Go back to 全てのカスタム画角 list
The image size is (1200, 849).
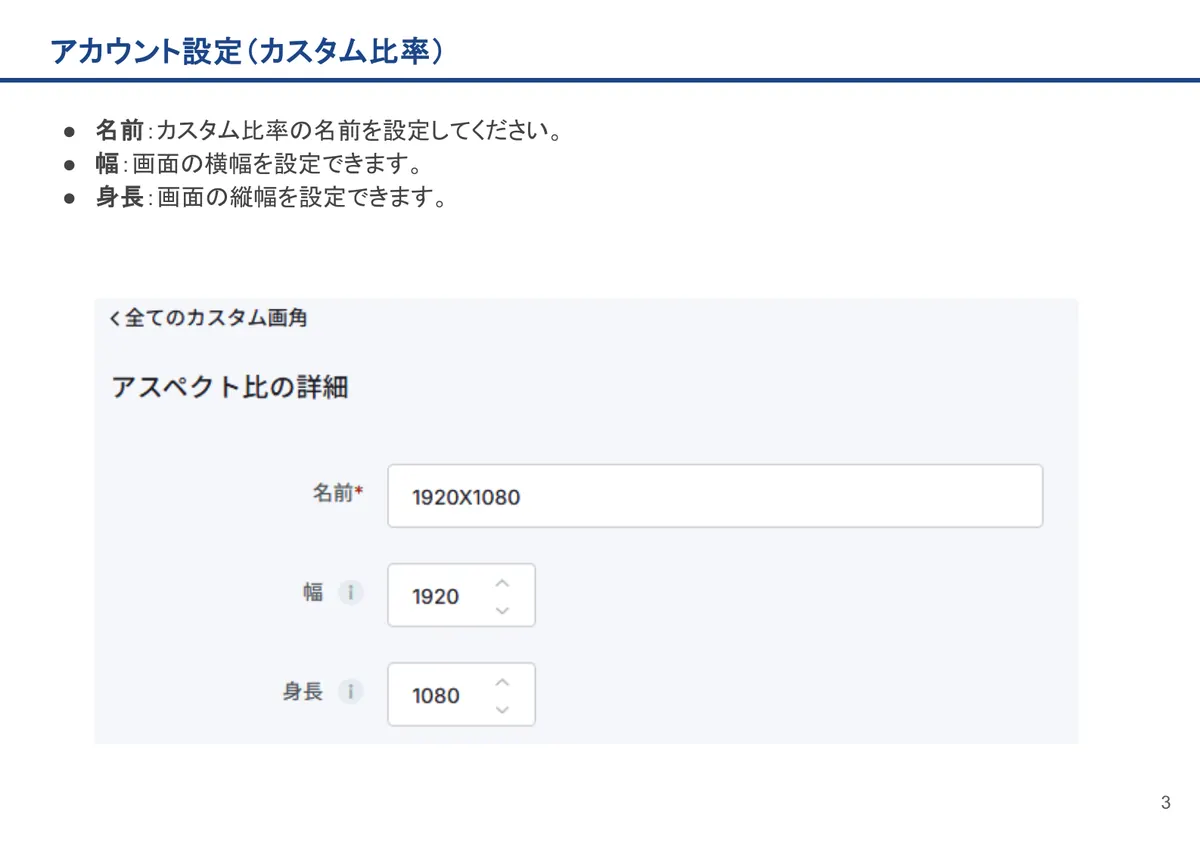click(x=207, y=318)
